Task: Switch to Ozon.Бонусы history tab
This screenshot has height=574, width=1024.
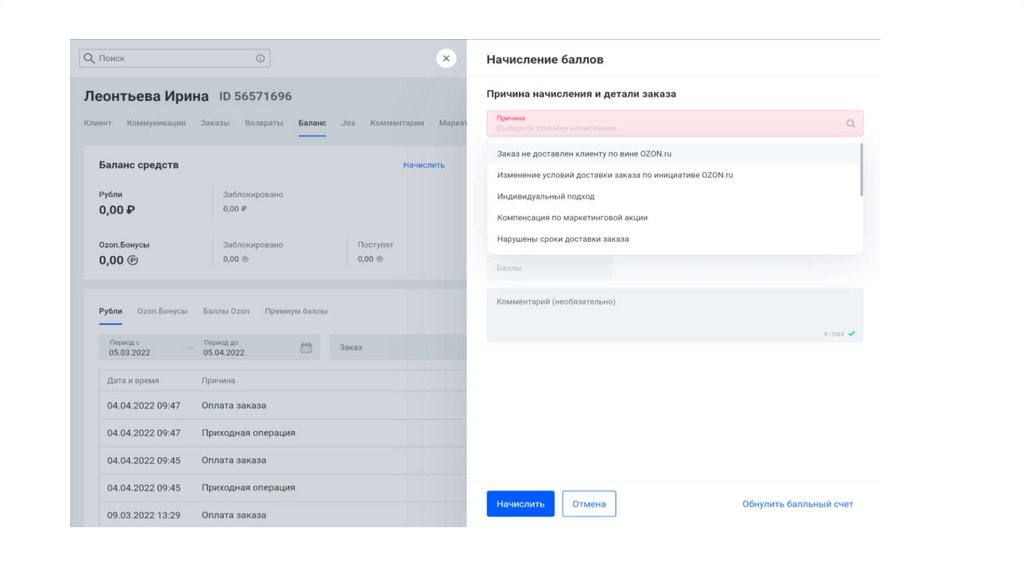Action: (x=162, y=311)
